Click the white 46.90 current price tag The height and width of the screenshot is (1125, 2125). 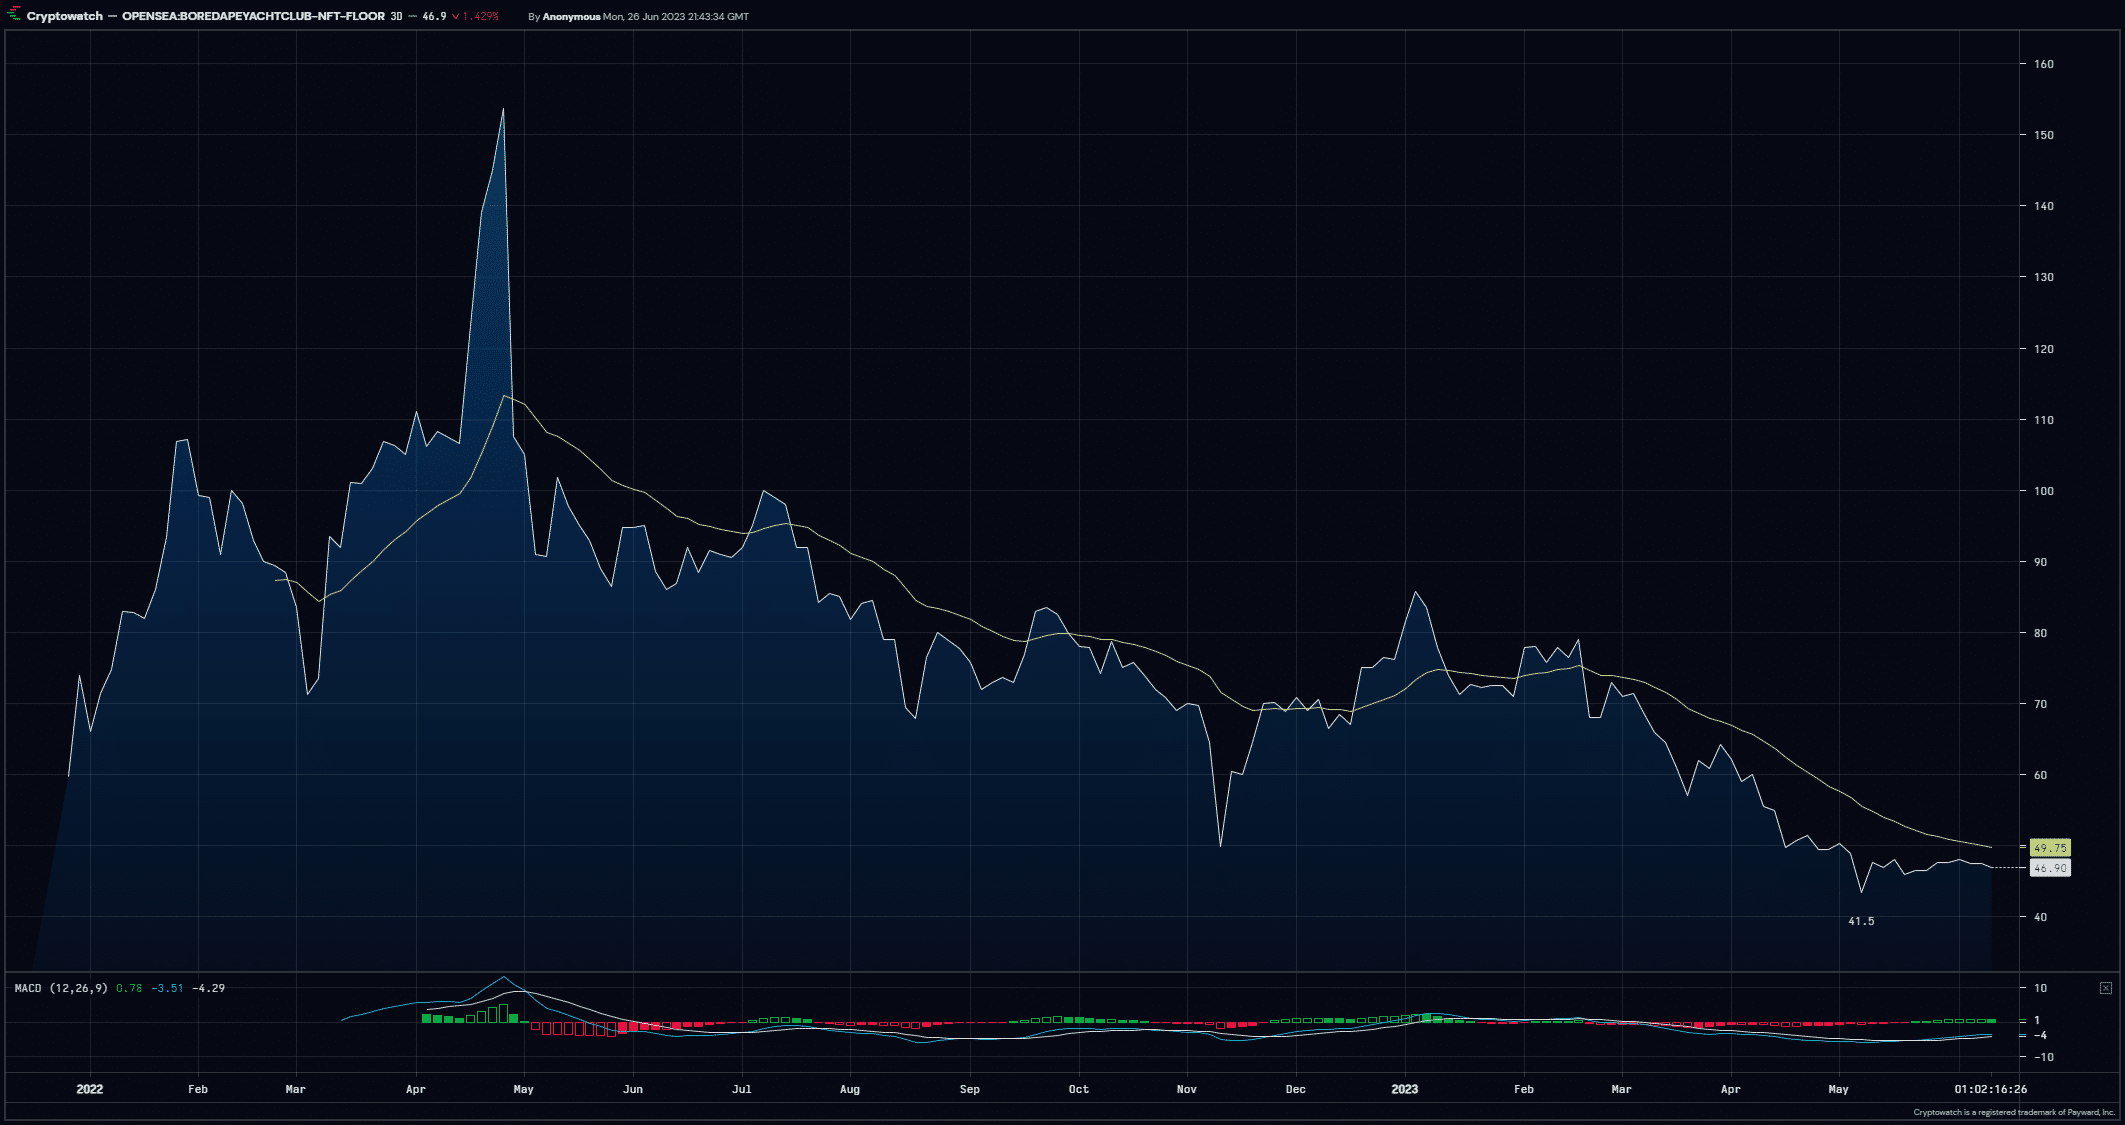(x=2050, y=868)
